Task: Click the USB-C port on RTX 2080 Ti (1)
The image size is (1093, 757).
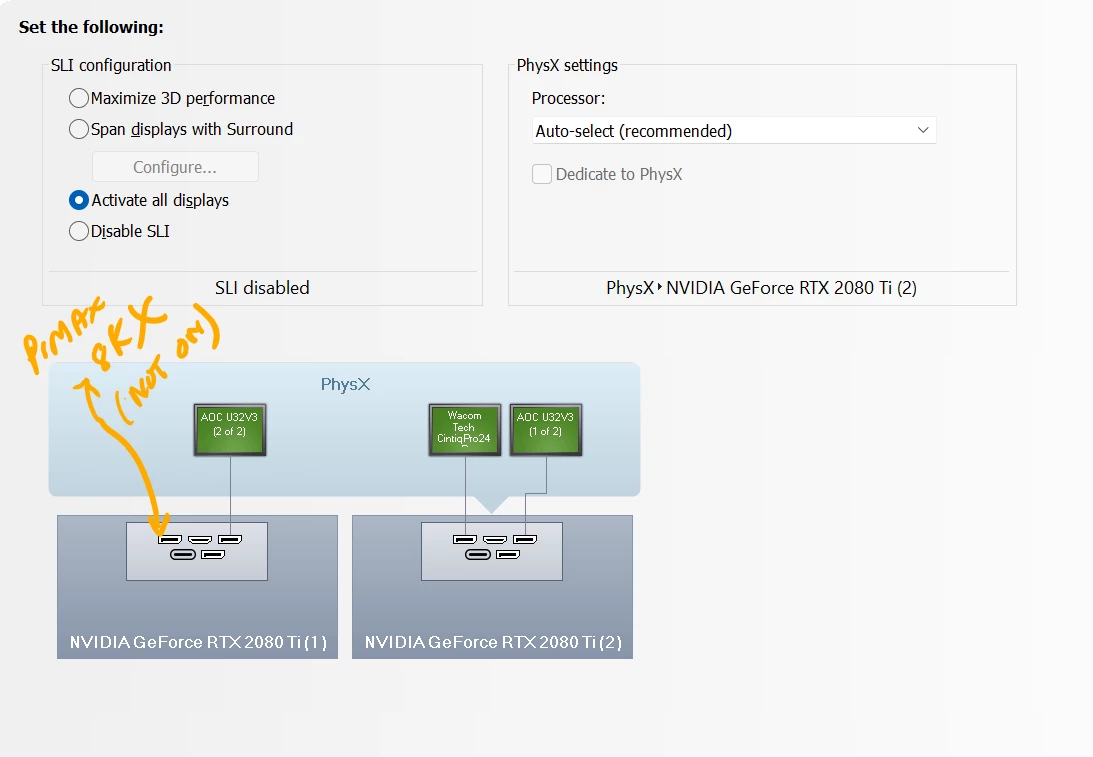Action: pyautogui.click(x=183, y=555)
